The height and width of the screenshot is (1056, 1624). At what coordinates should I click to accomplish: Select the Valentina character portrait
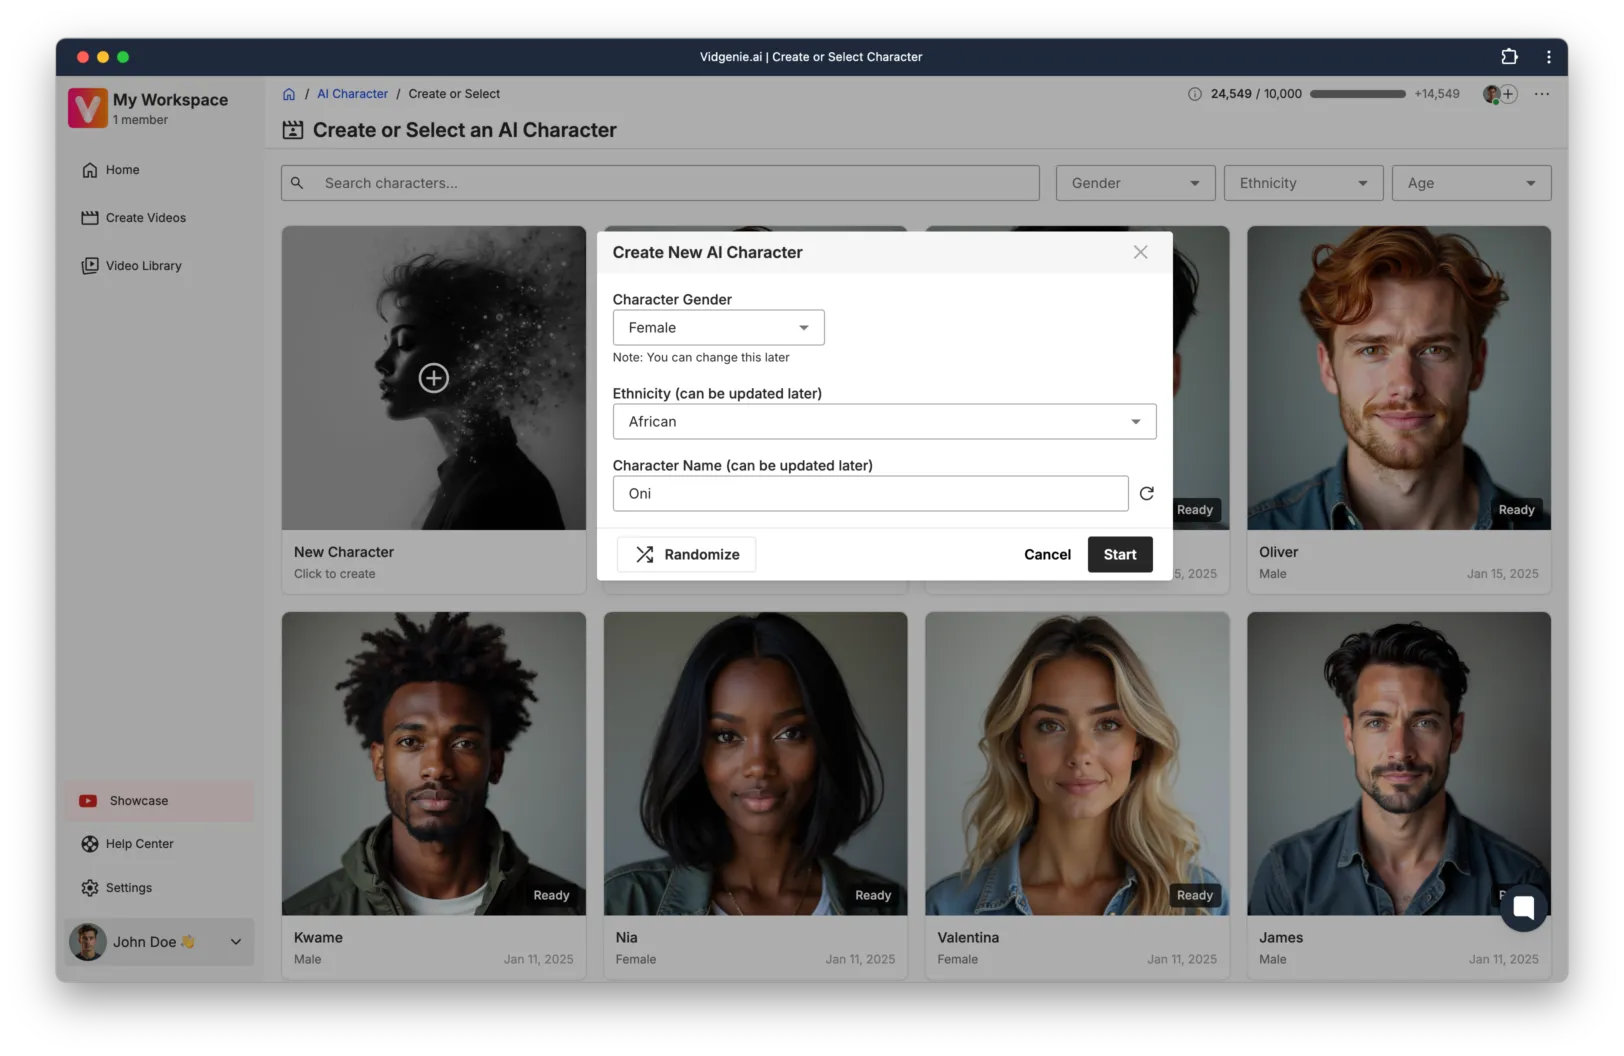[x=1077, y=764]
